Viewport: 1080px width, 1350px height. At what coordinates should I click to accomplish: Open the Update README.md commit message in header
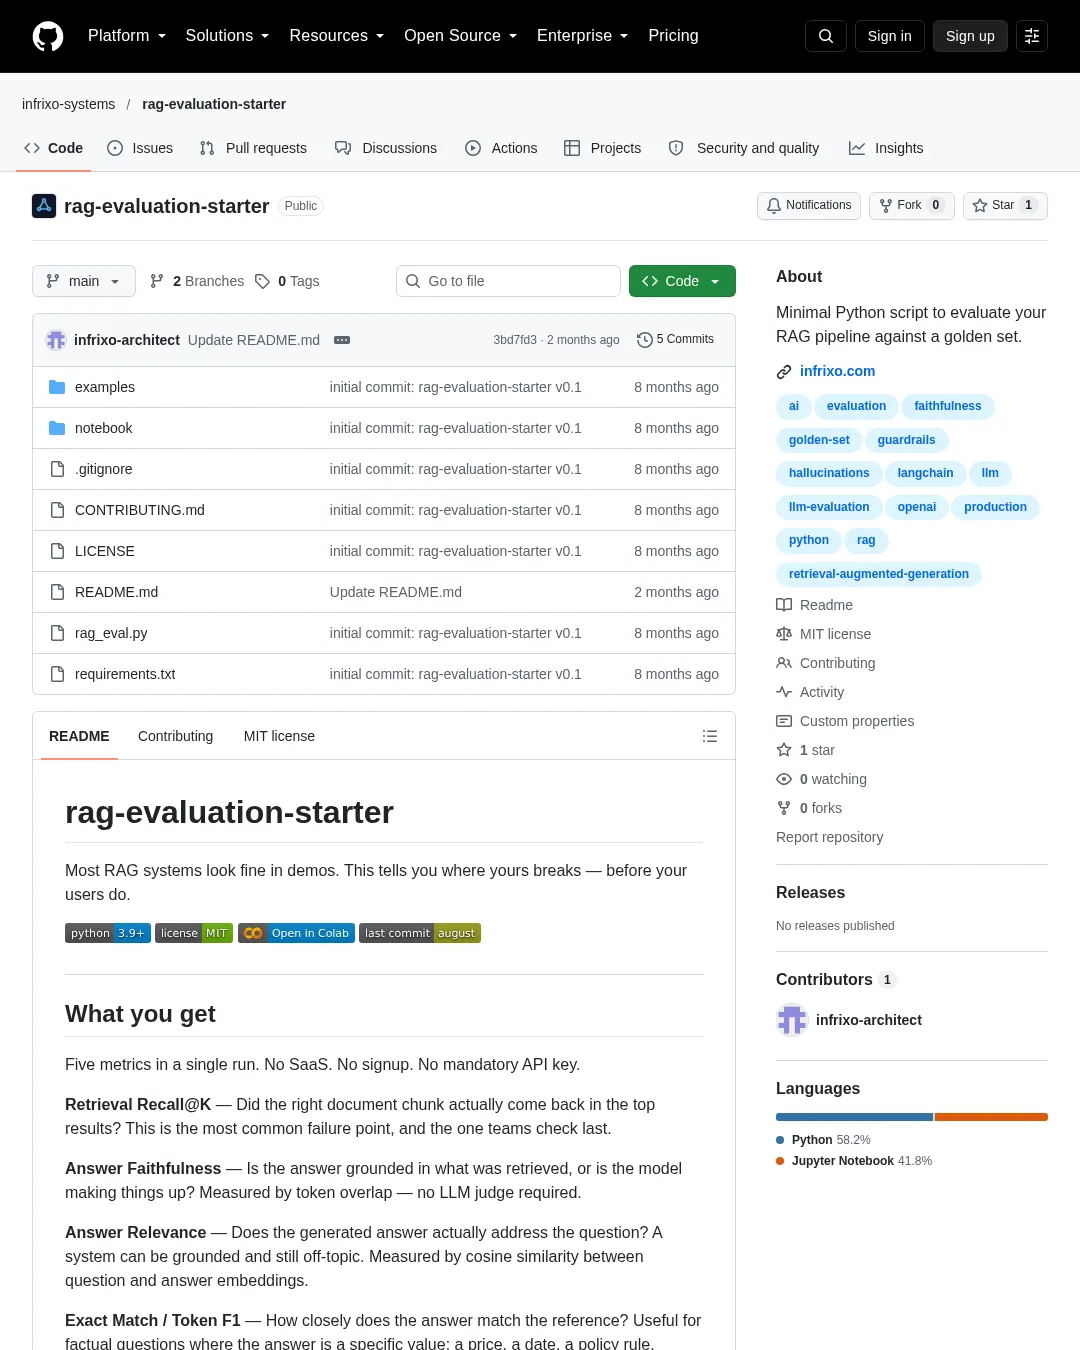254,340
